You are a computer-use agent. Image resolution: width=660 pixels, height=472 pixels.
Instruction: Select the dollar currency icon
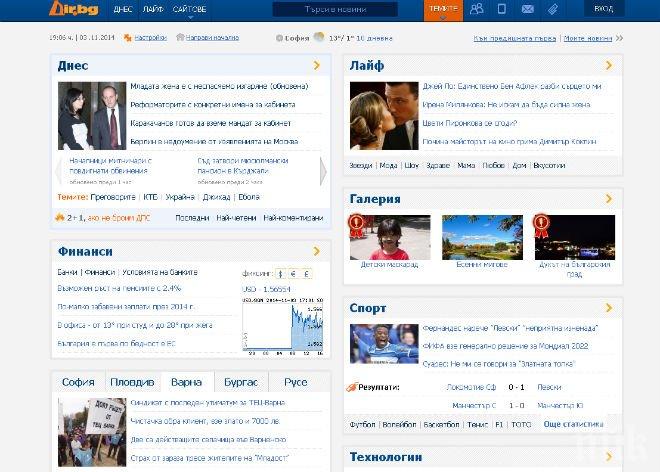pos(280,274)
